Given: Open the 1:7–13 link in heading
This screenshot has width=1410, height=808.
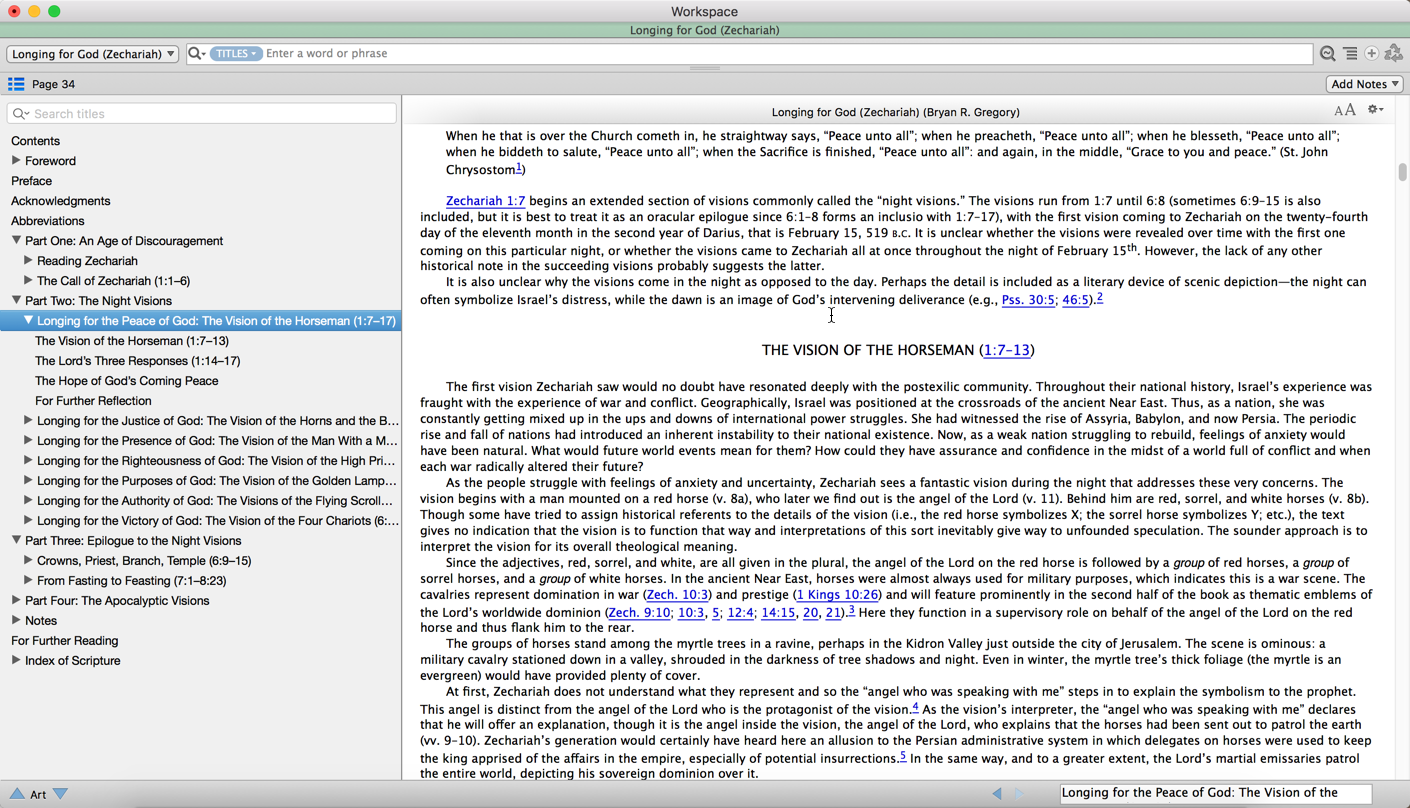Looking at the screenshot, I should [1006, 350].
